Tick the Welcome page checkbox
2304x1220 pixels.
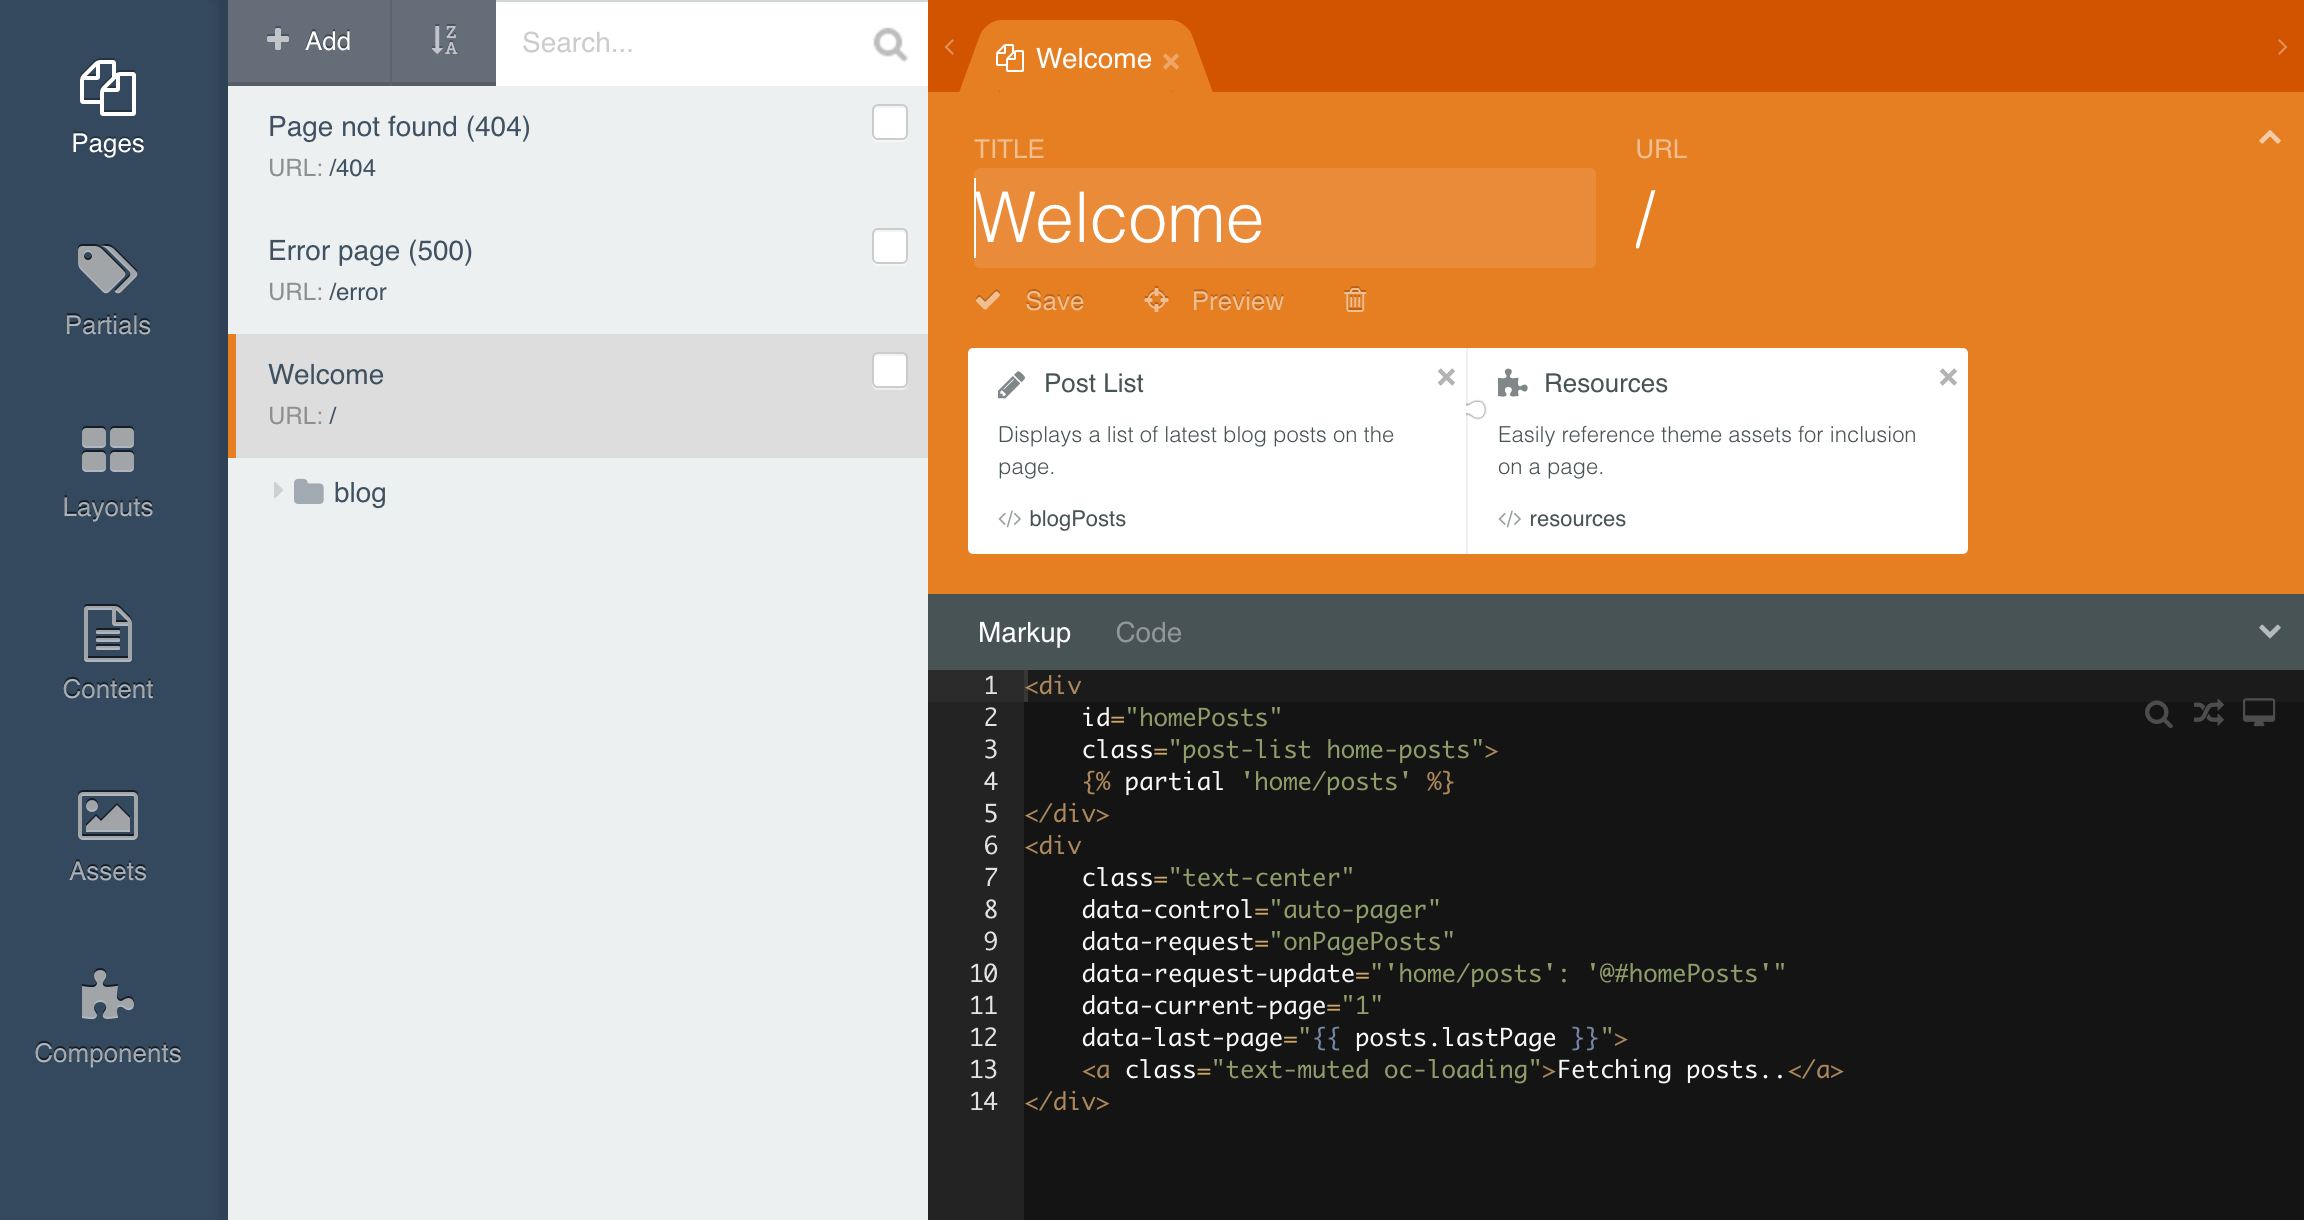click(x=889, y=370)
